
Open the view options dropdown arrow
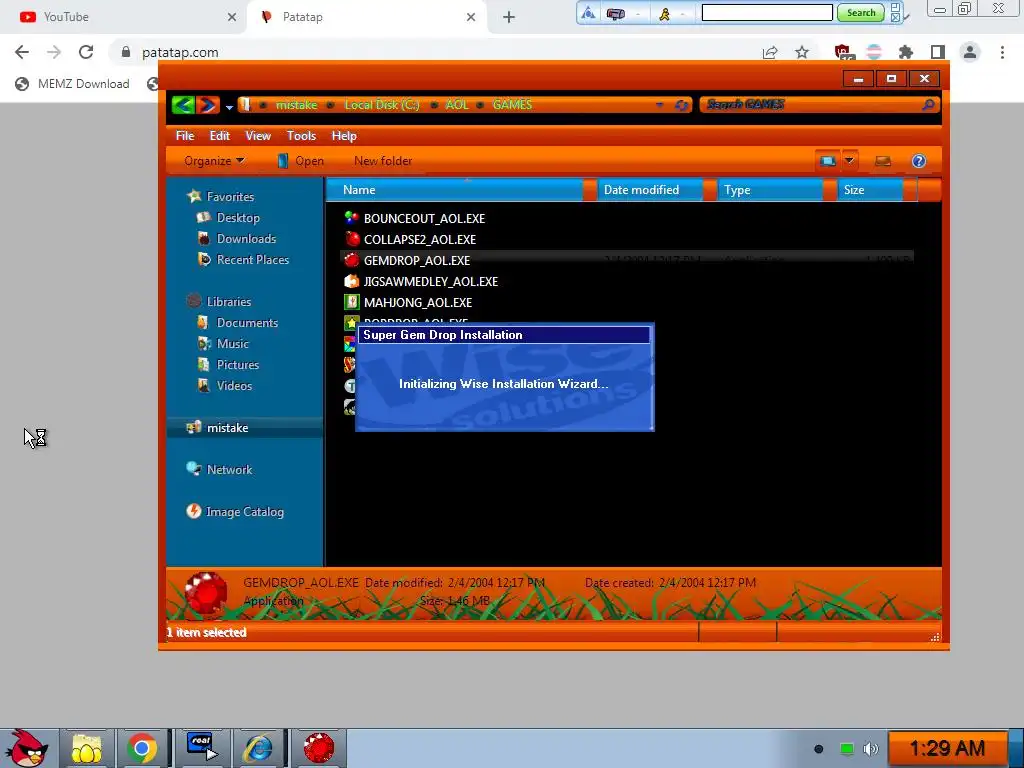pyautogui.click(x=849, y=160)
